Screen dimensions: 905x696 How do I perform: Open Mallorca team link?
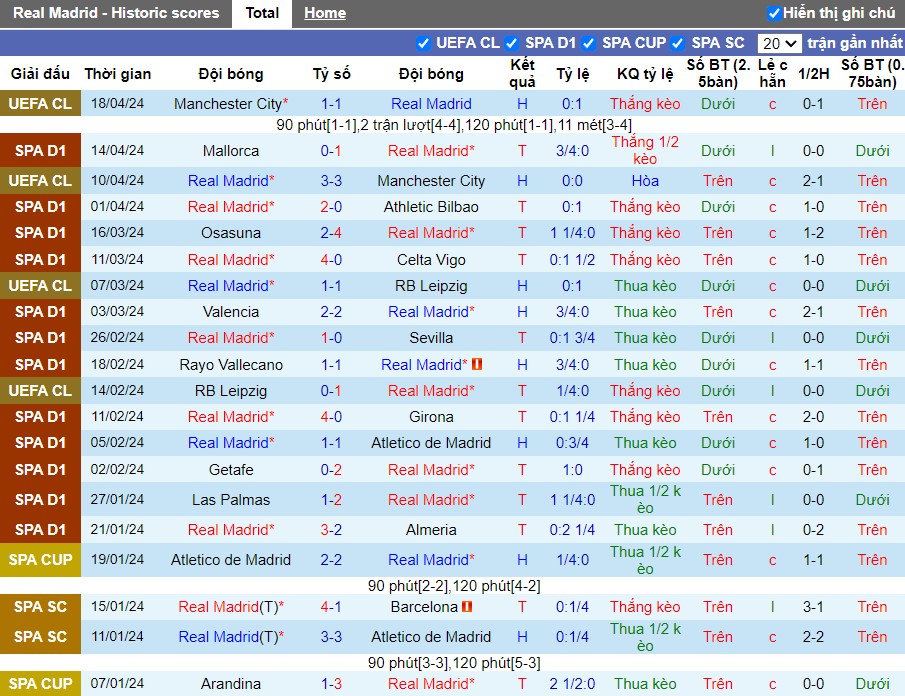tap(231, 151)
